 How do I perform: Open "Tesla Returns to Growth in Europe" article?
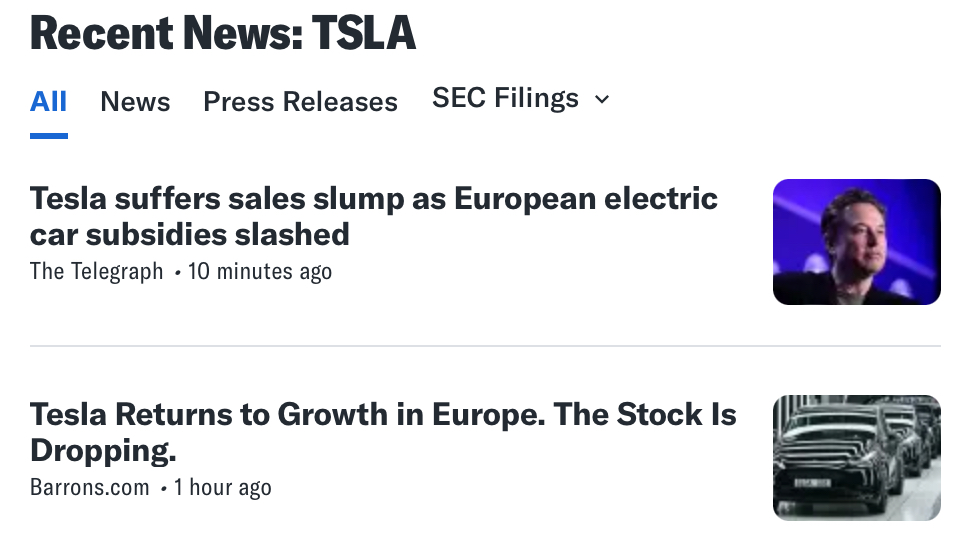coord(383,414)
